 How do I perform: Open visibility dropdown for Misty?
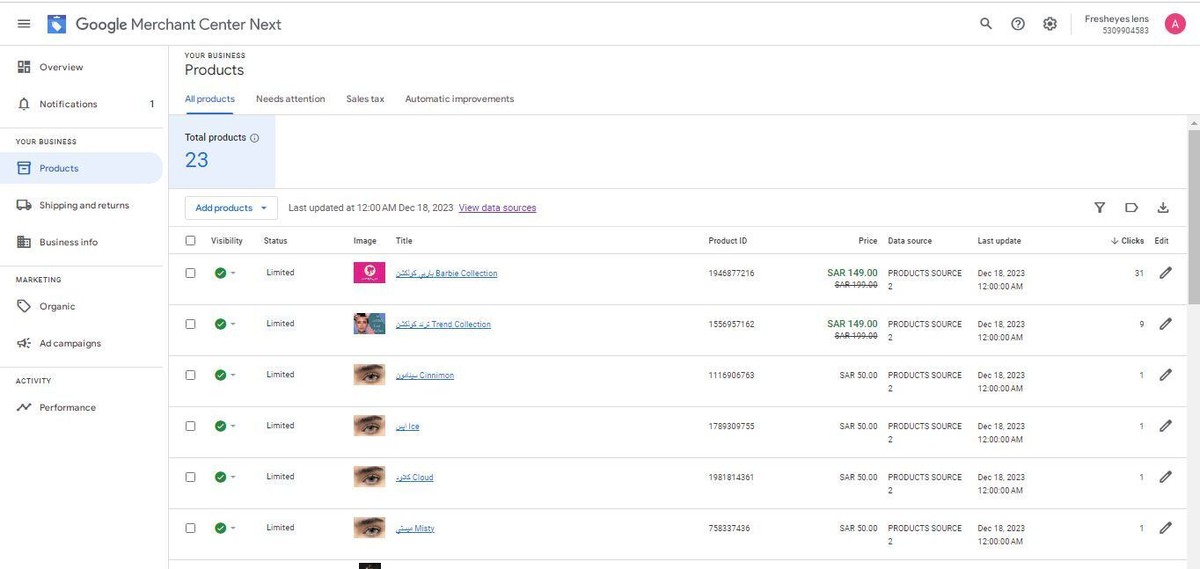tap(225, 528)
